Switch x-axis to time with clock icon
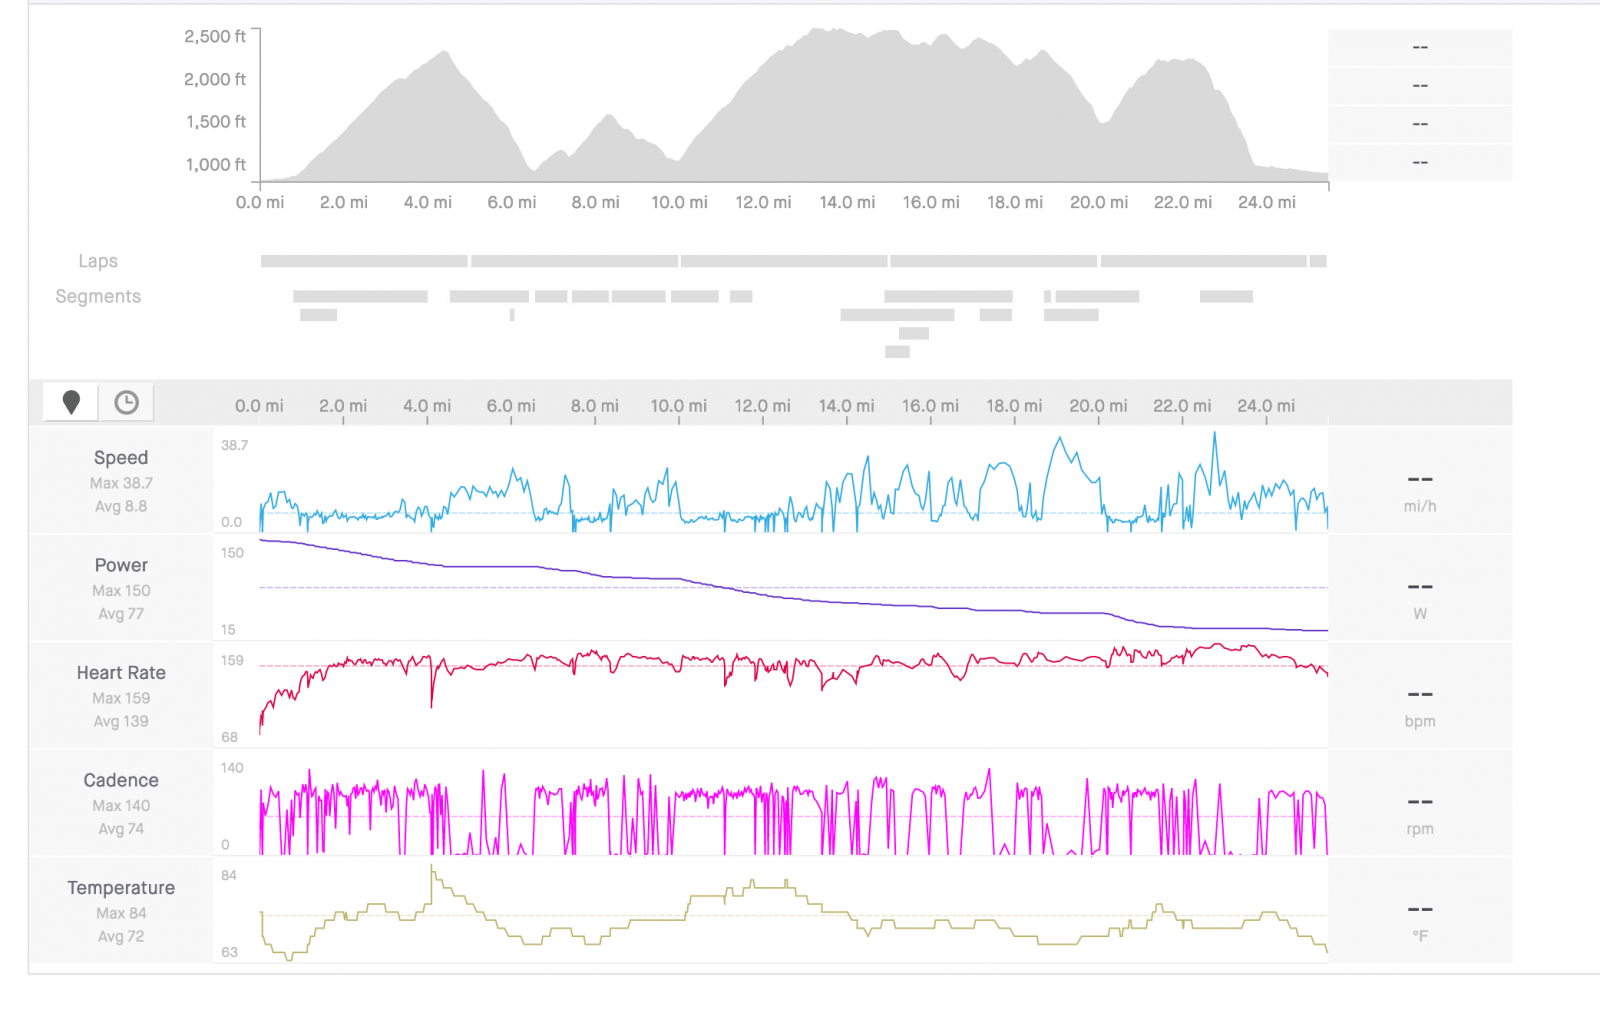 click(x=126, y=402)
